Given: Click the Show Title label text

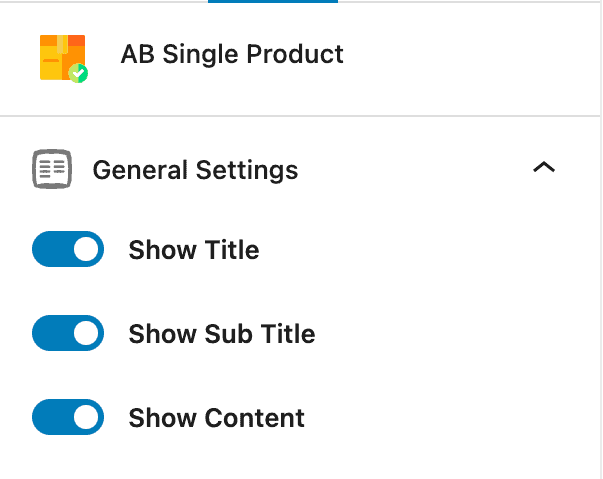Looking at the screenshot, I should coord(194,250).
